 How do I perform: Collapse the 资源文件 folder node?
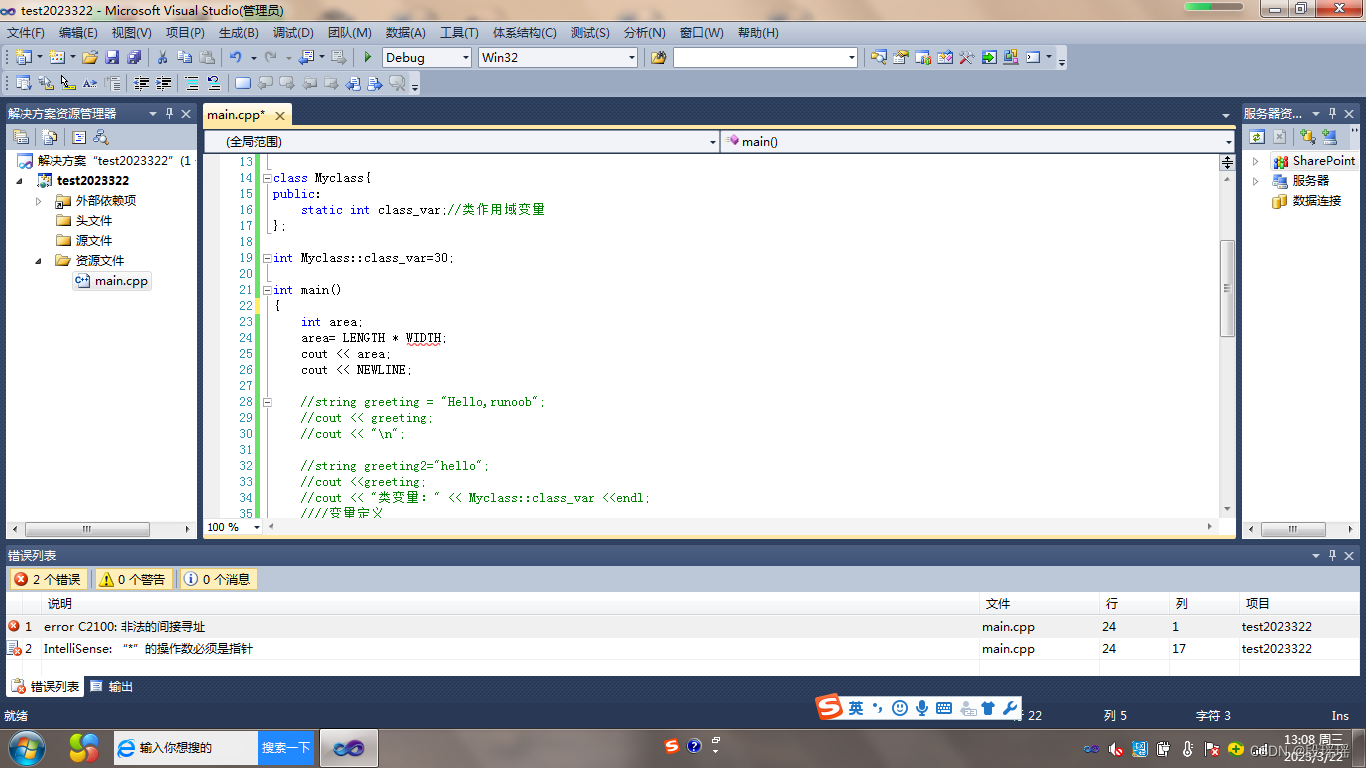pos(39,261)
